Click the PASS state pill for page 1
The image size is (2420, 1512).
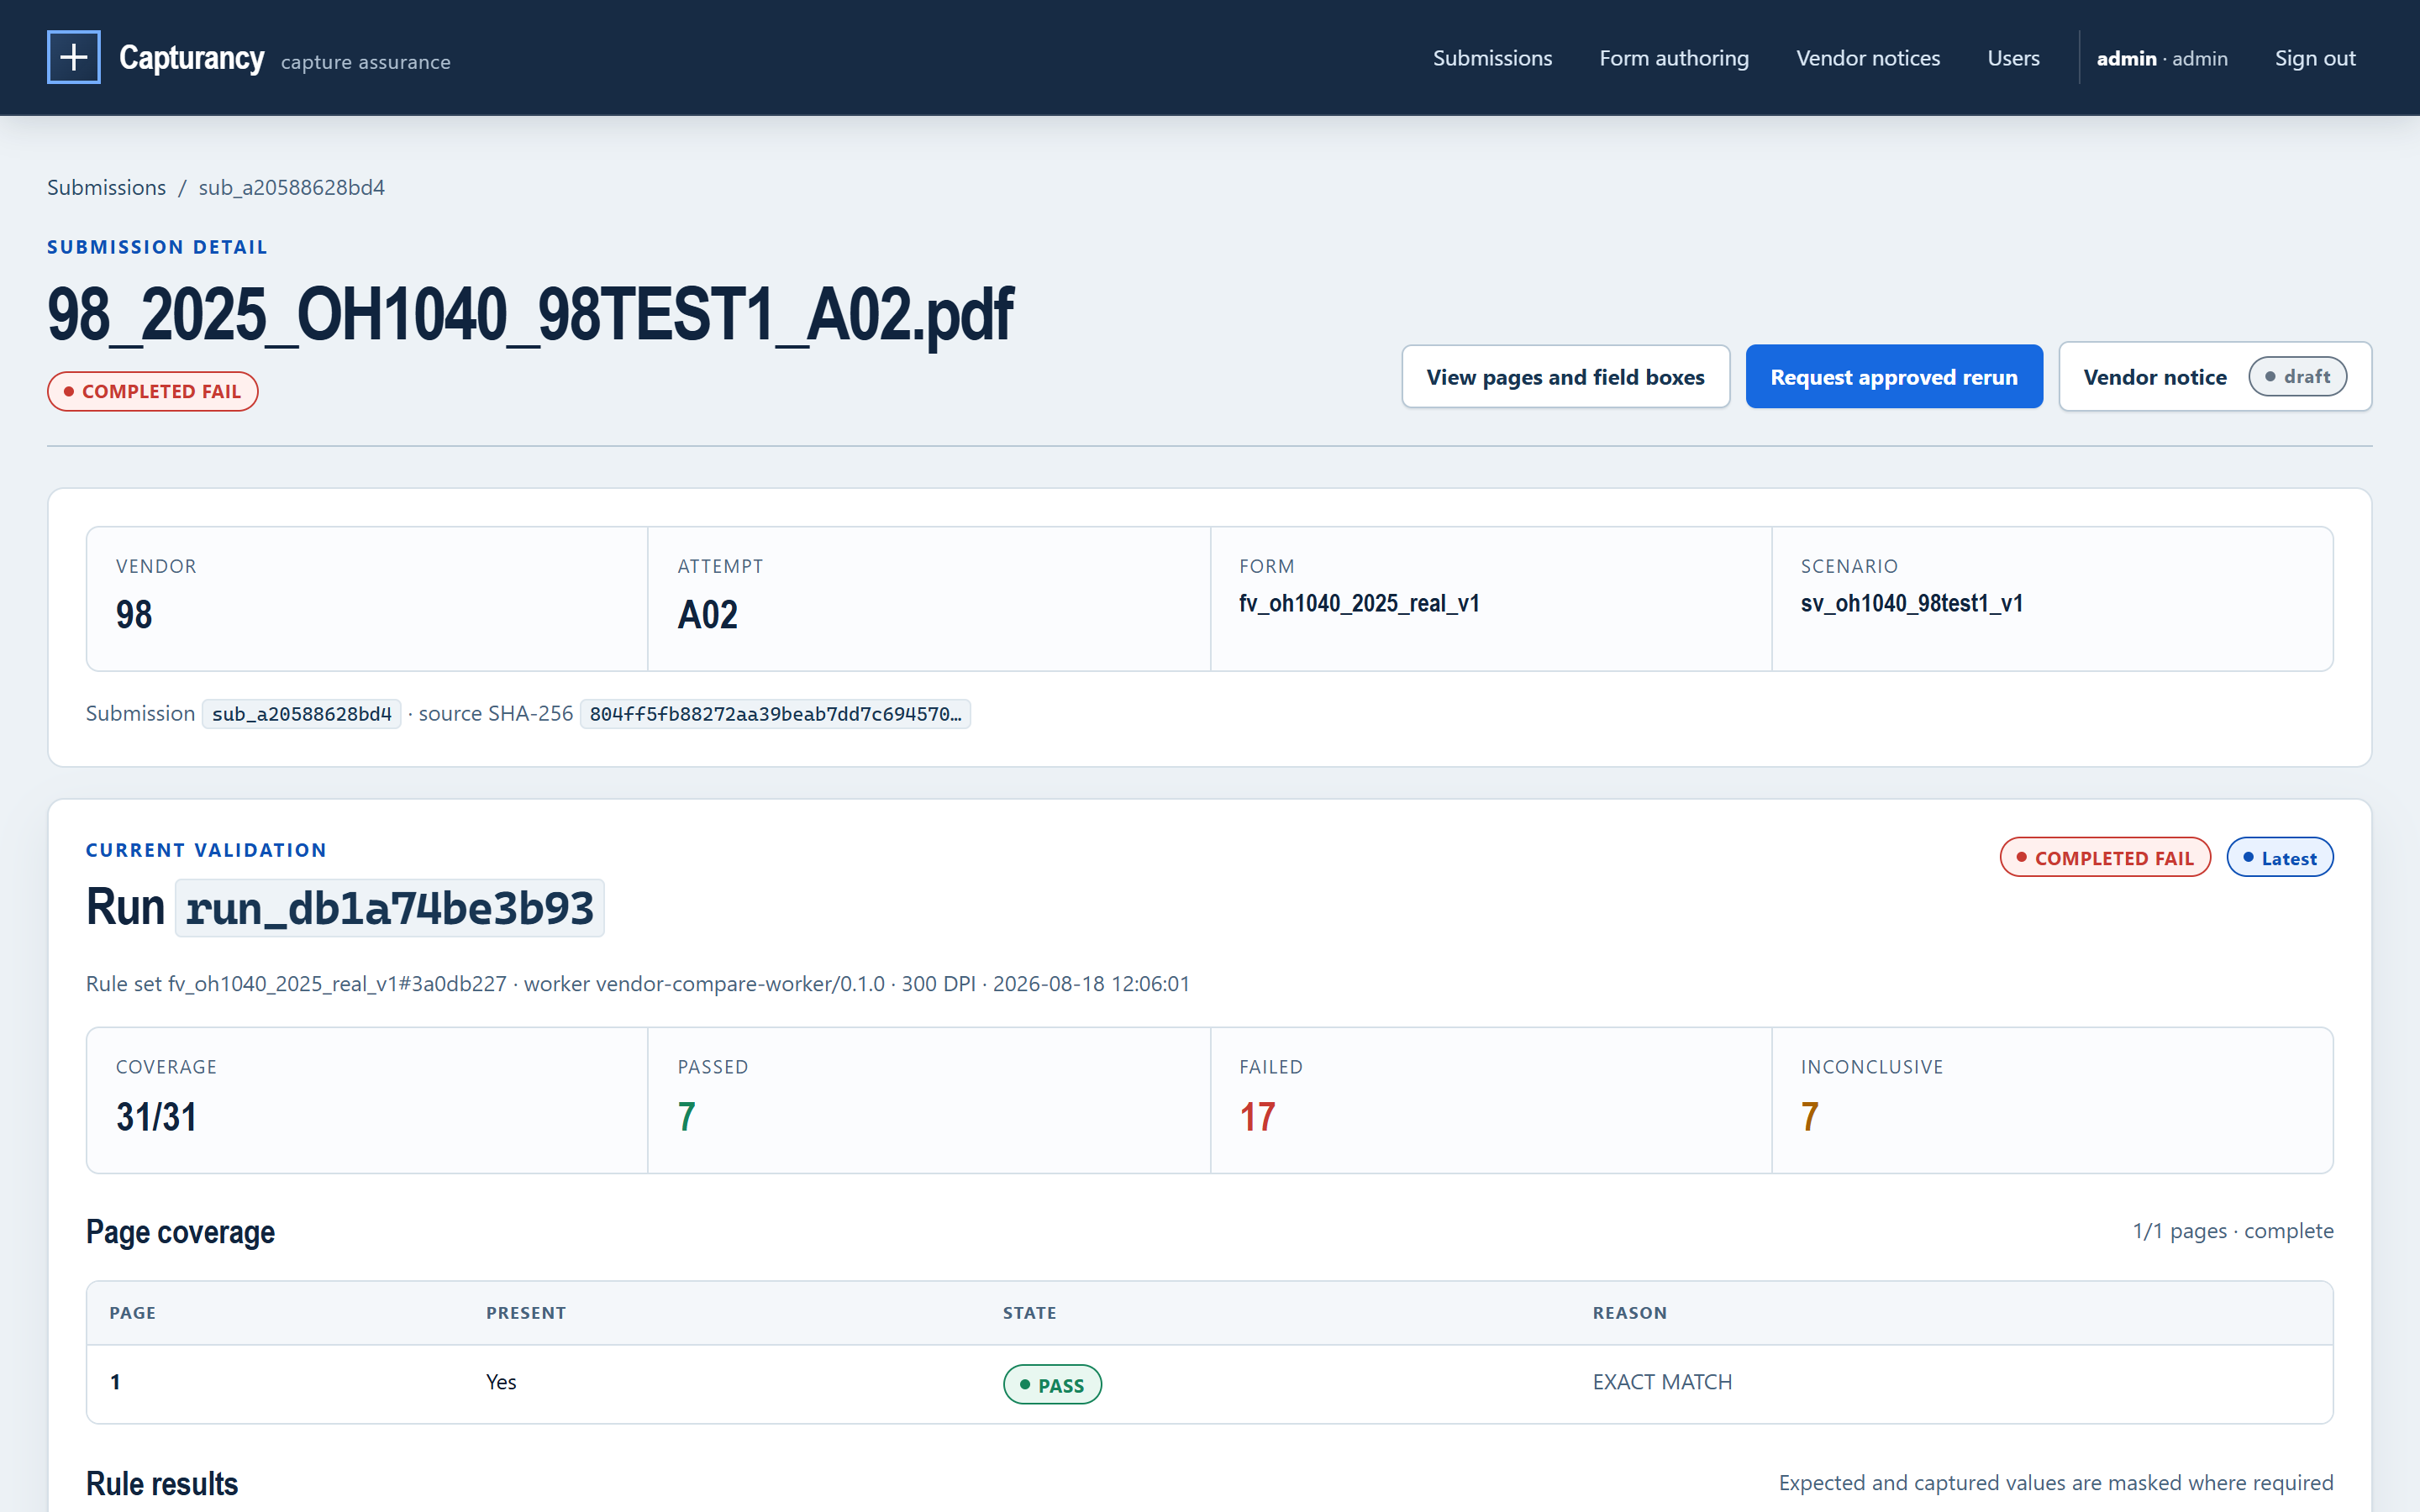(1052, 1385)
